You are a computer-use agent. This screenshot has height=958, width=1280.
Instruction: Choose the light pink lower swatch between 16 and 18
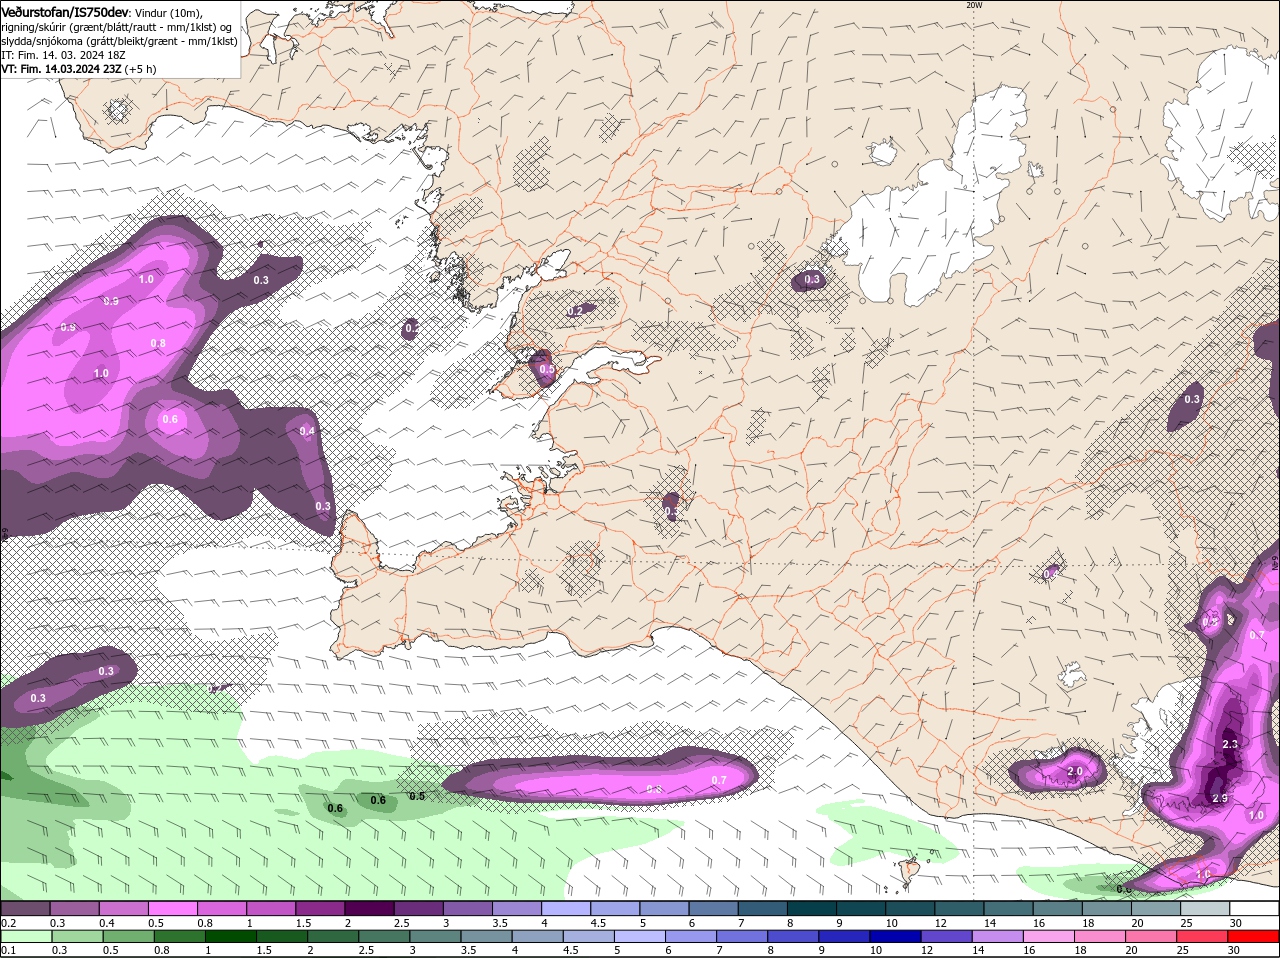[1049, 936]
